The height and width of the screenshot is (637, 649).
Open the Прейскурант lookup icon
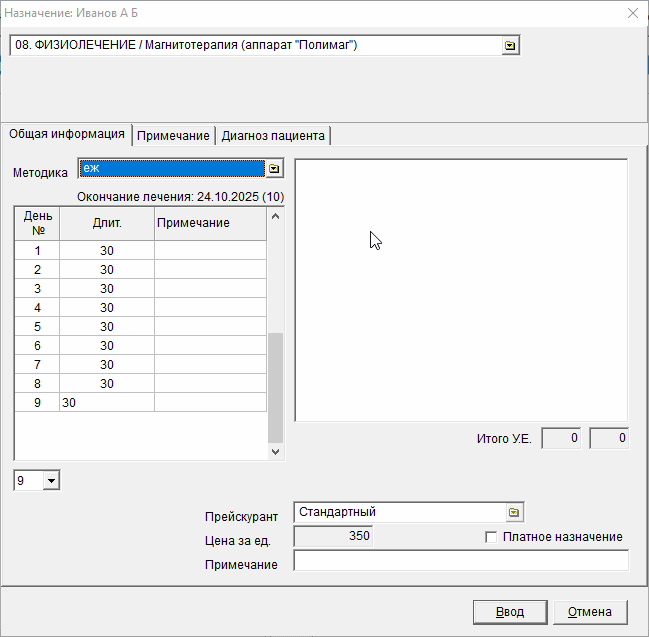point(514,512)
